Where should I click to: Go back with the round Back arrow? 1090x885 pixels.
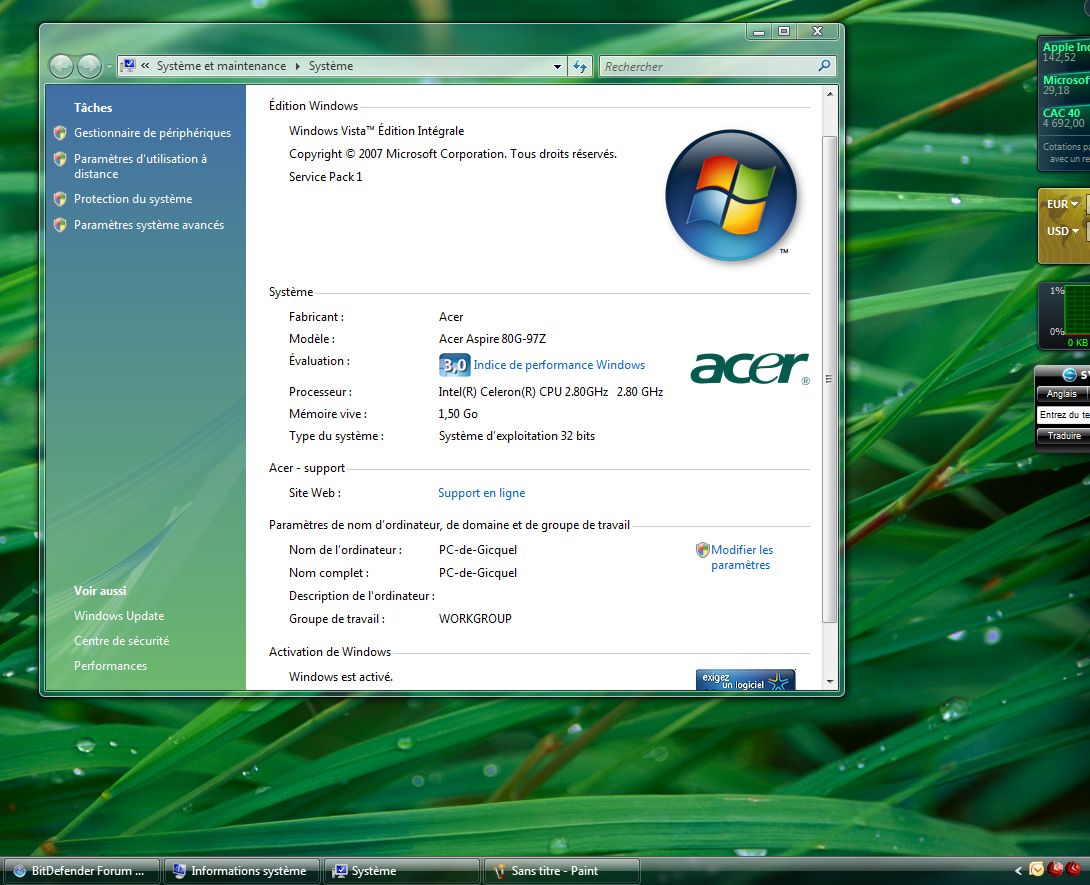coord(61,66)
